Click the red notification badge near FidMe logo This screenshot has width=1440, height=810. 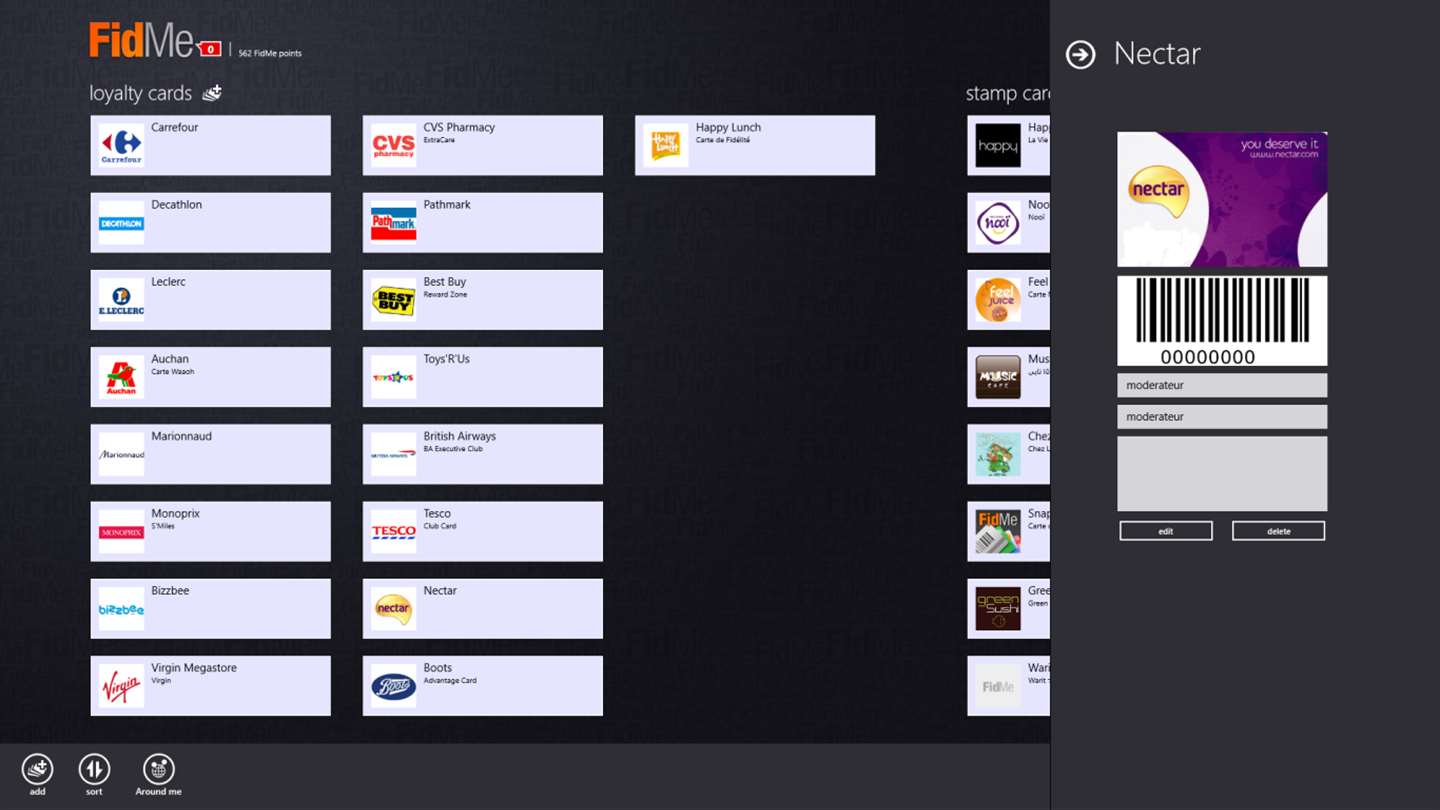tap(210, 49)
